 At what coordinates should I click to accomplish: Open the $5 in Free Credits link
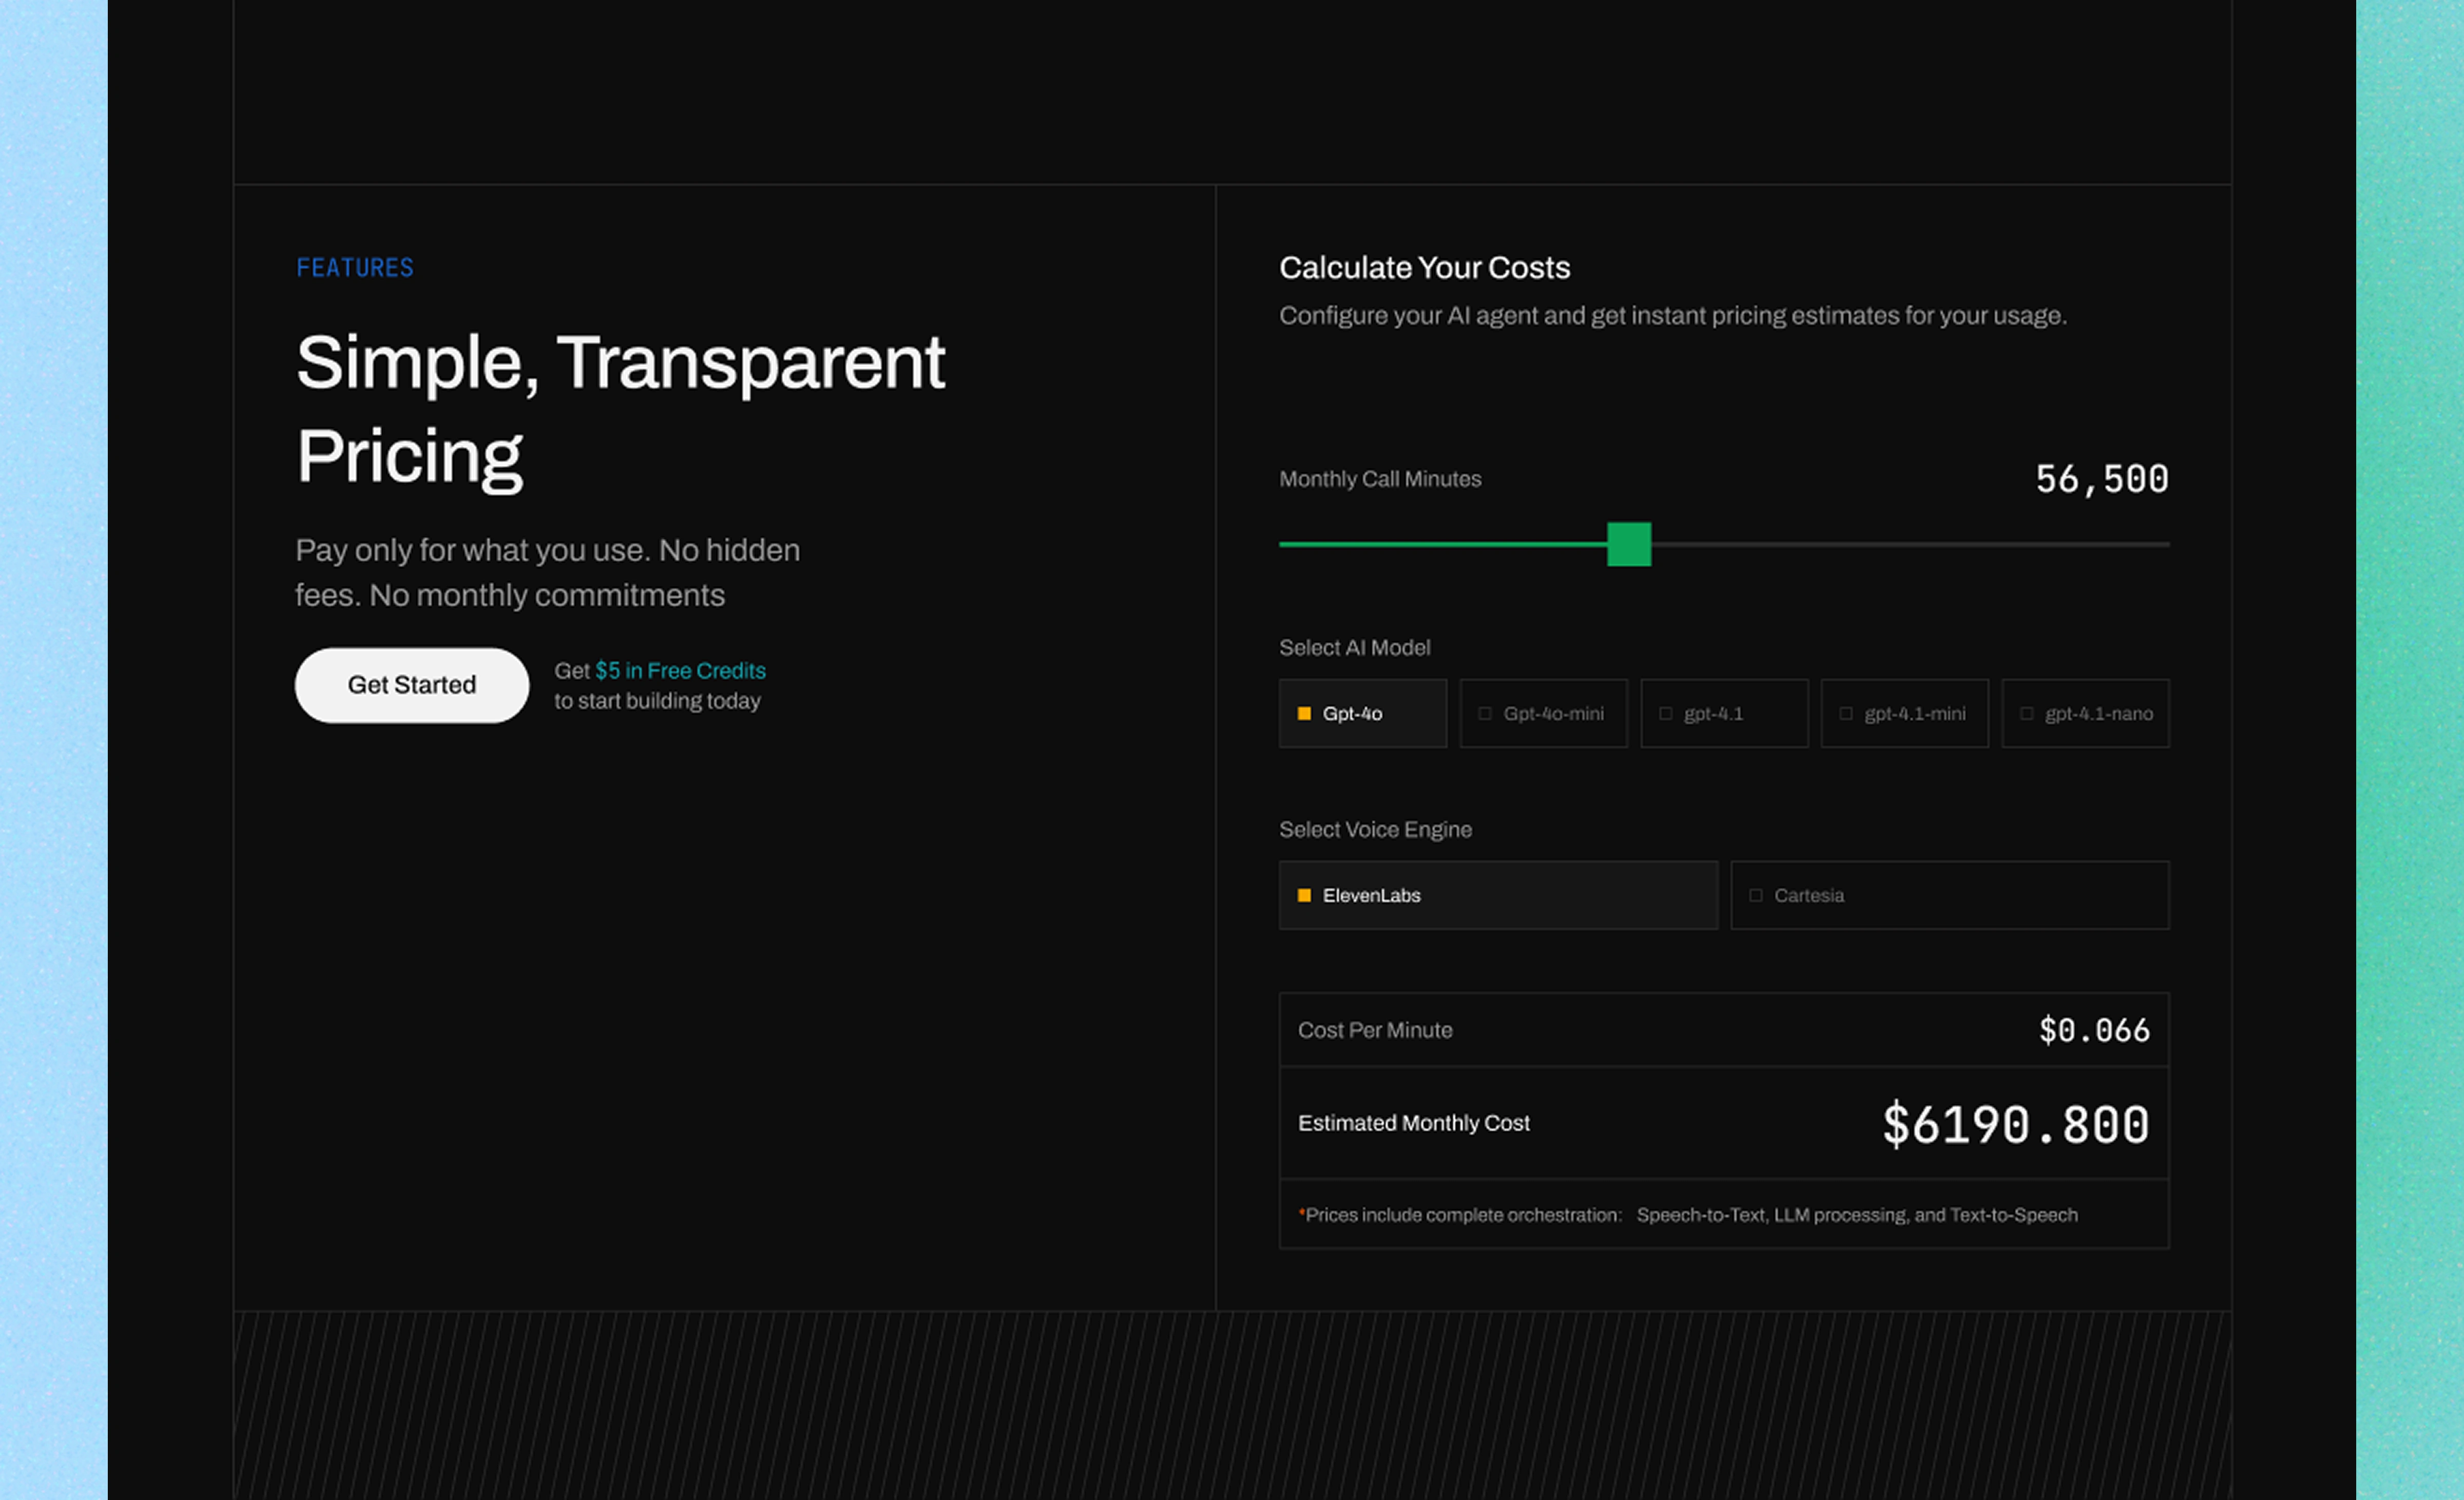click(680, 670)
